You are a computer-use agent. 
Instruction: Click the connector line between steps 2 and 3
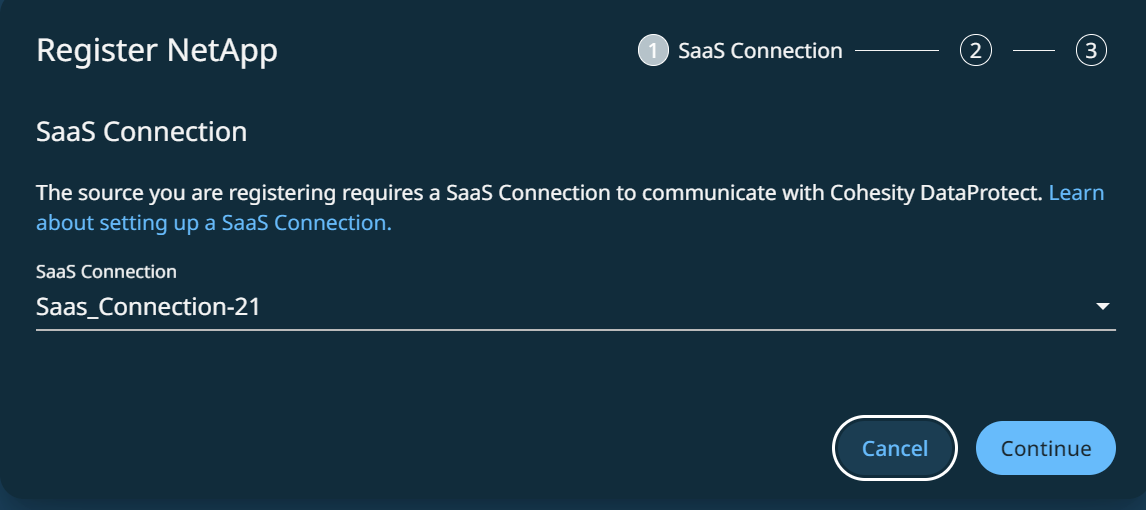click(1034, 50)
